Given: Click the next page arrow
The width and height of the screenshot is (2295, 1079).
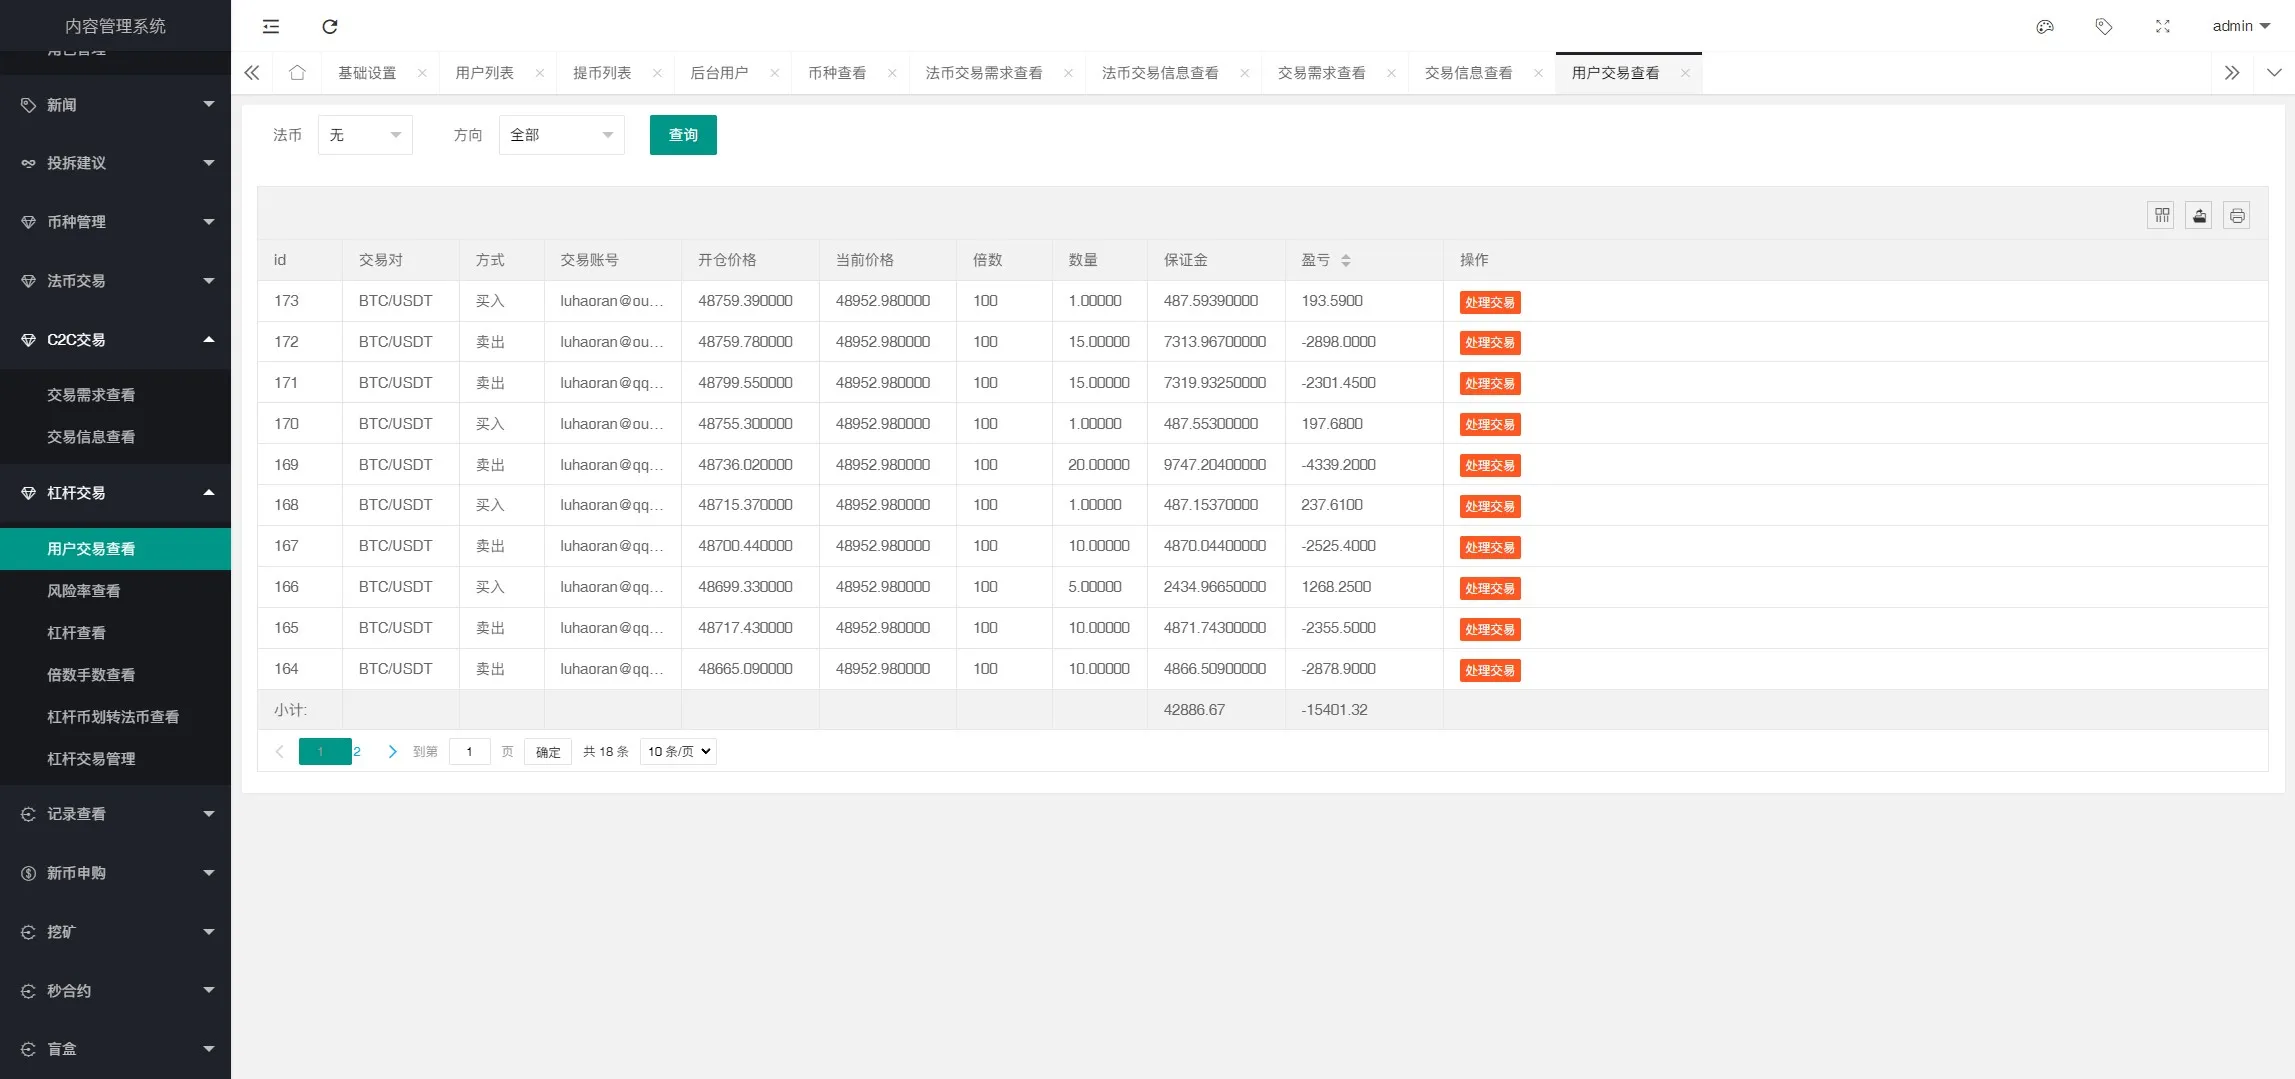Looking at the screenshot, I should [x=393, y=751].
